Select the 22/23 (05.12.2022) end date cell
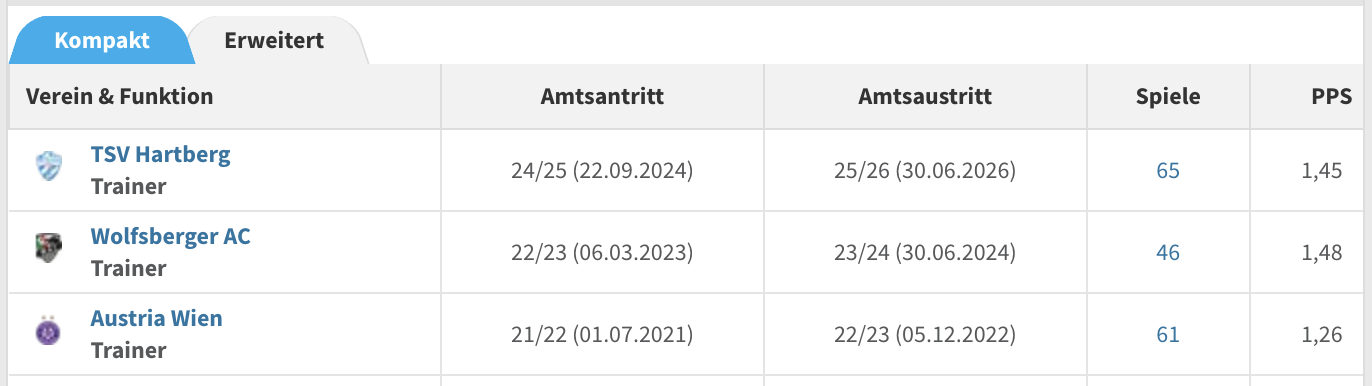 (x=925, y=334)
